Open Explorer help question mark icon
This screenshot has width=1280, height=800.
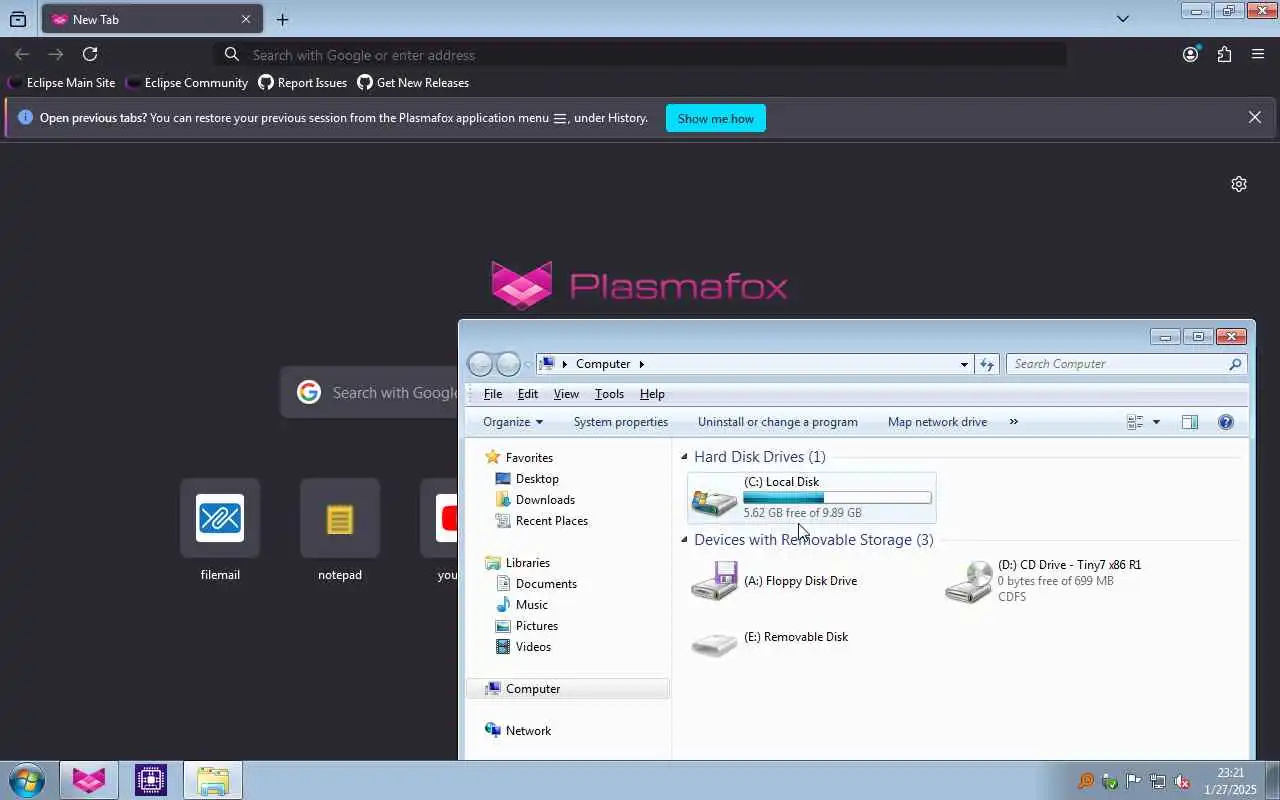[x=1226, y=422]
